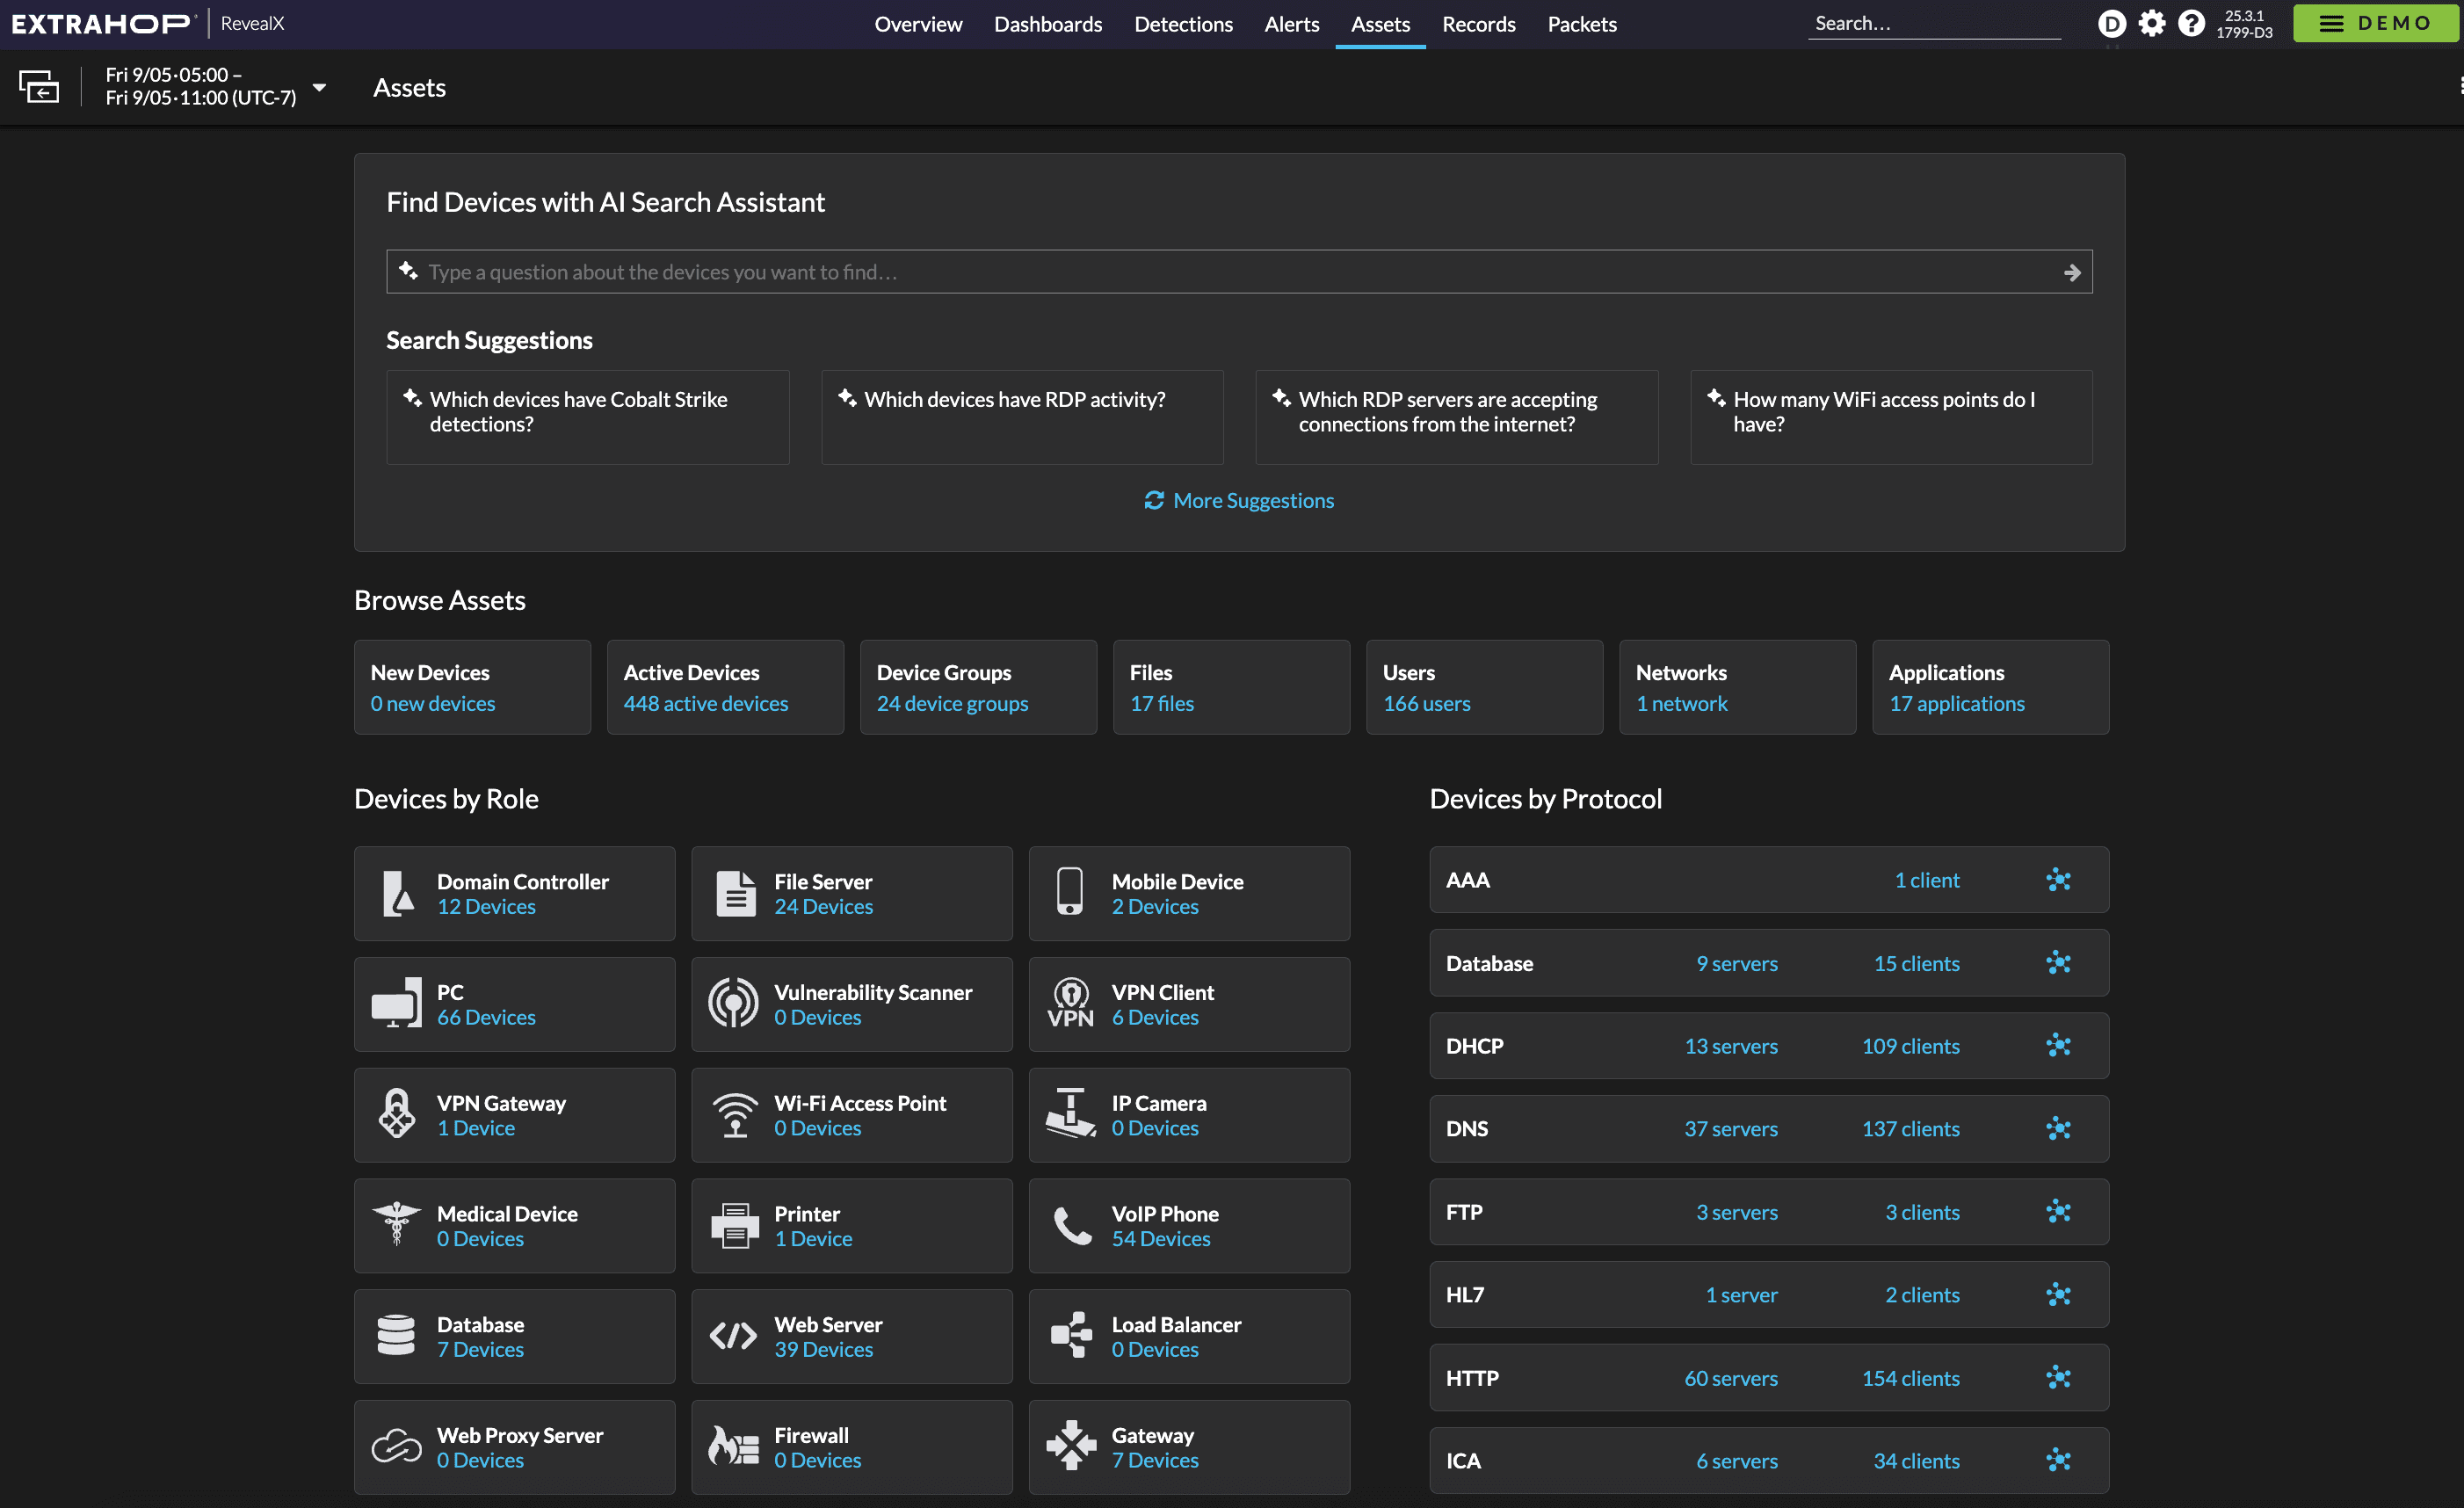Open the time interval dropdown

(x=320, y=87)
